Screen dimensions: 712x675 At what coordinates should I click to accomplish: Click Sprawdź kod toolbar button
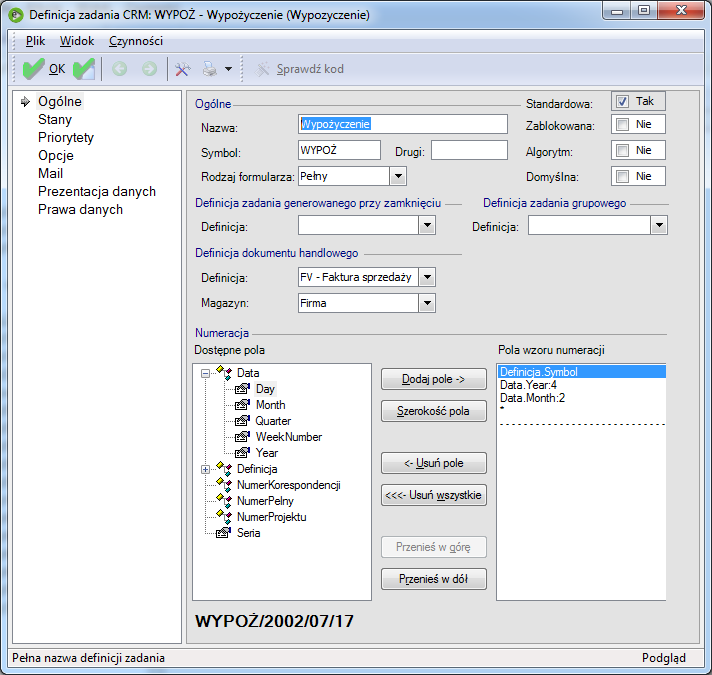click(299, 69)
